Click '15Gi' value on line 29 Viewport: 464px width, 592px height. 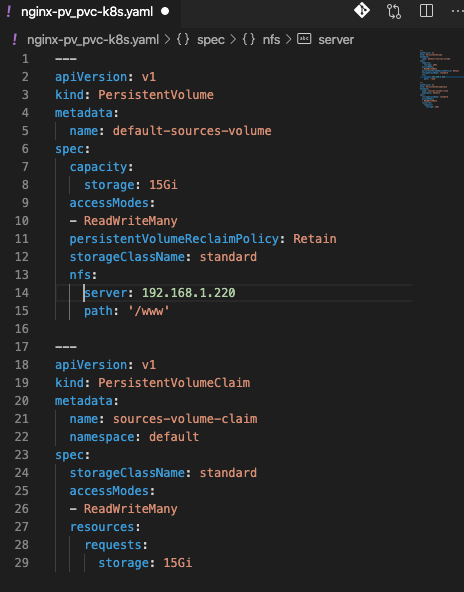coord(177,563)
